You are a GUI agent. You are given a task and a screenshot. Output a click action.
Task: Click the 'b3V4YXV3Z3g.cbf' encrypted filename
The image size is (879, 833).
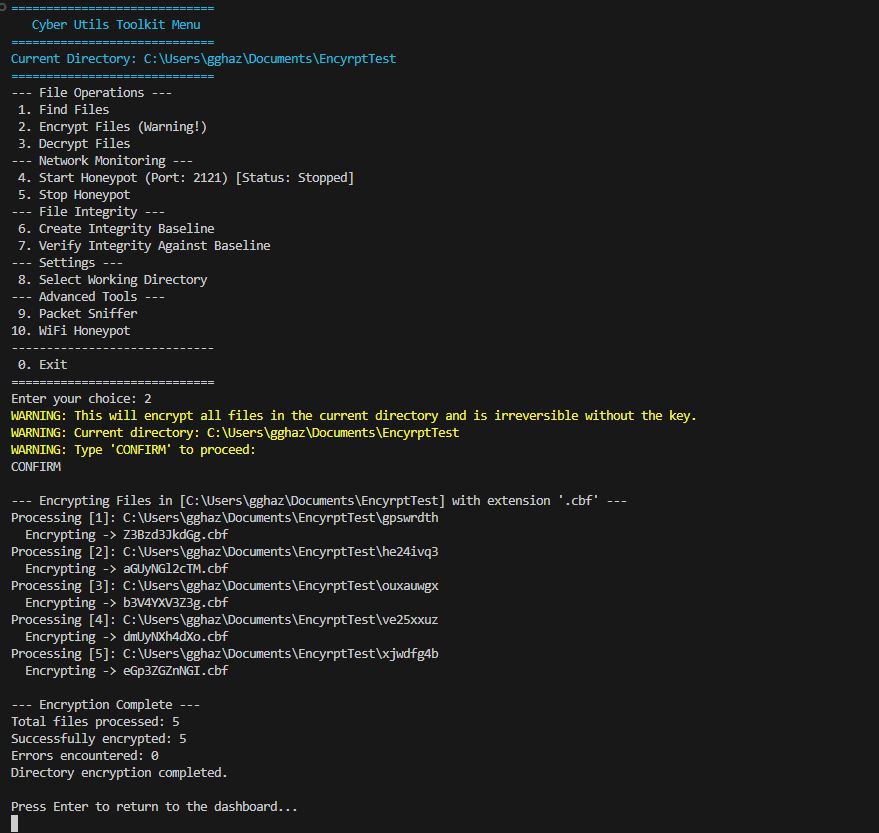[175, 603]
